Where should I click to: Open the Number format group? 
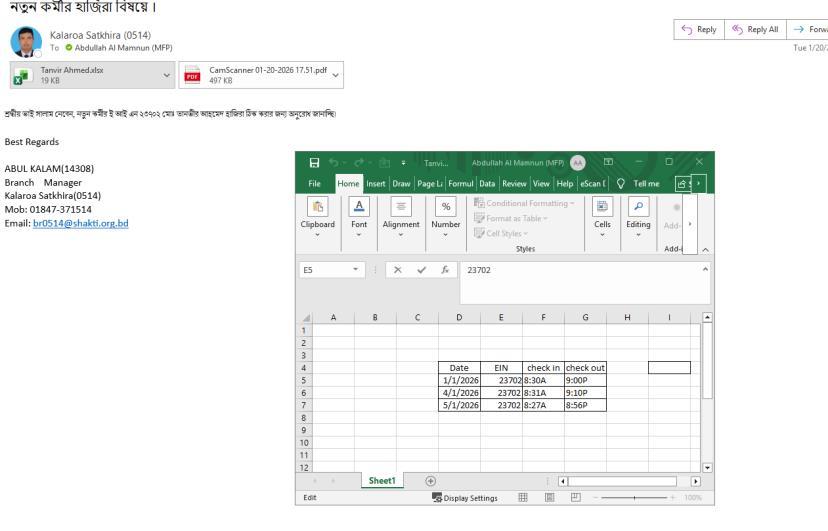pyautogui.click(x=446, y=225)
